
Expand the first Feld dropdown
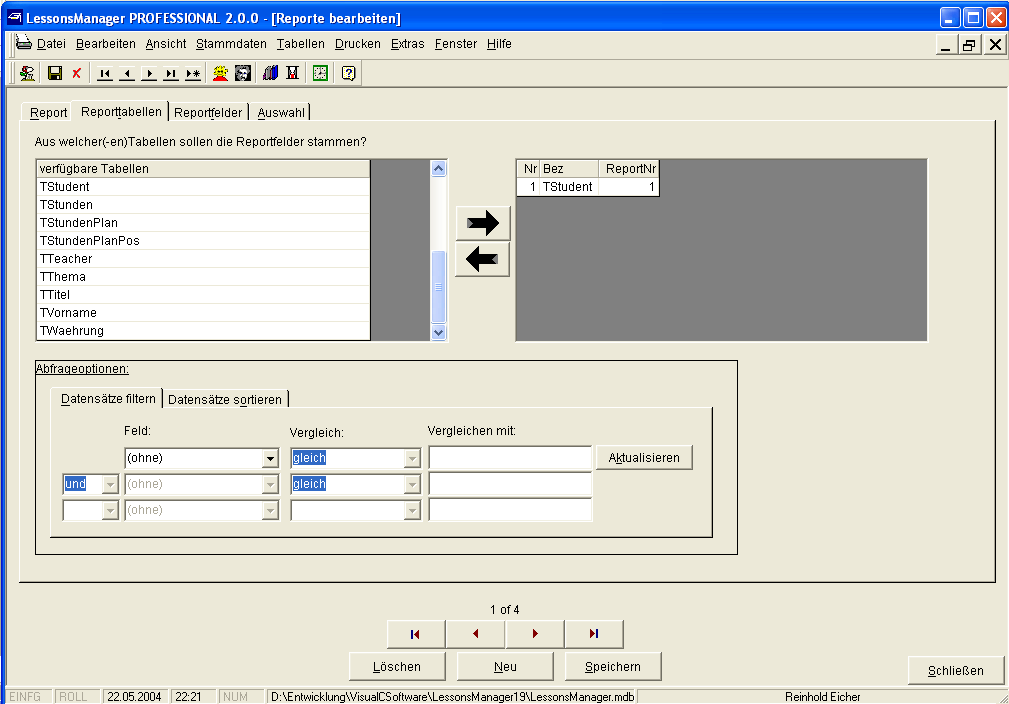tap(269, 459)
